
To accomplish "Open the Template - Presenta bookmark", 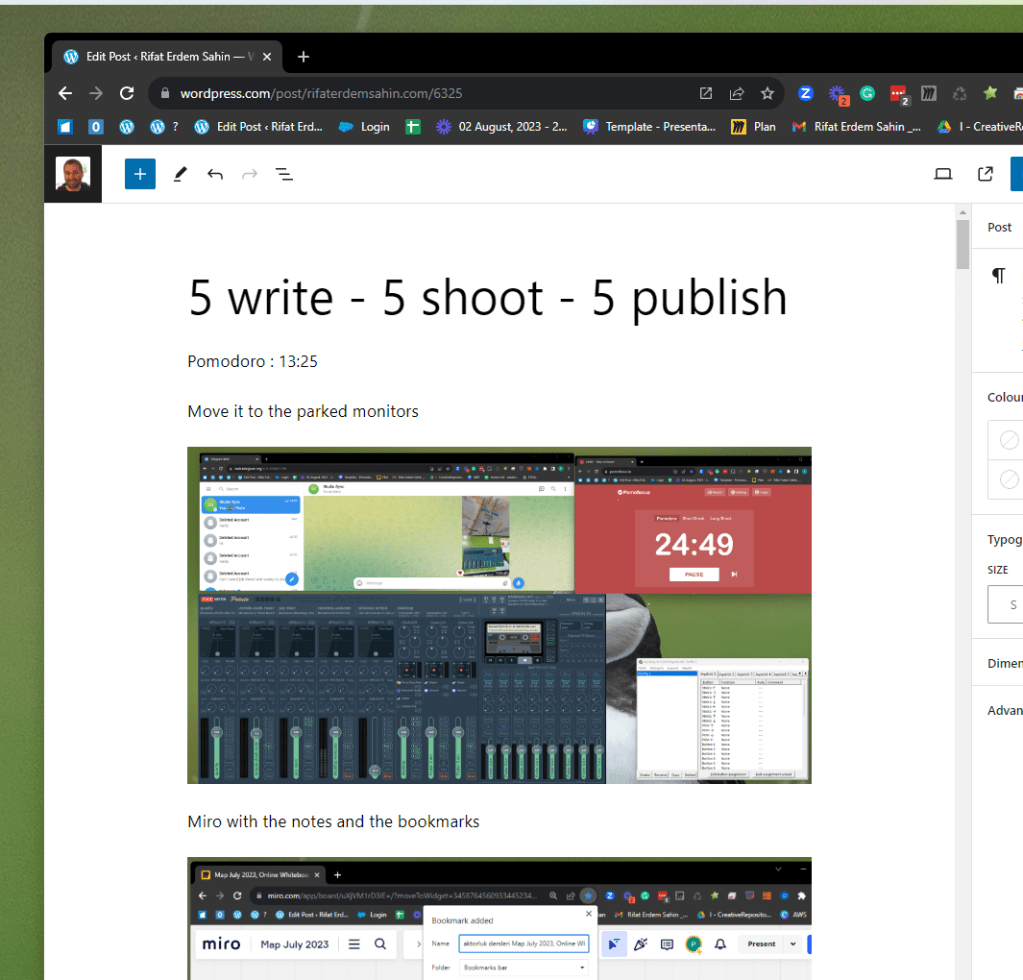I will click(x=649, y=127).
